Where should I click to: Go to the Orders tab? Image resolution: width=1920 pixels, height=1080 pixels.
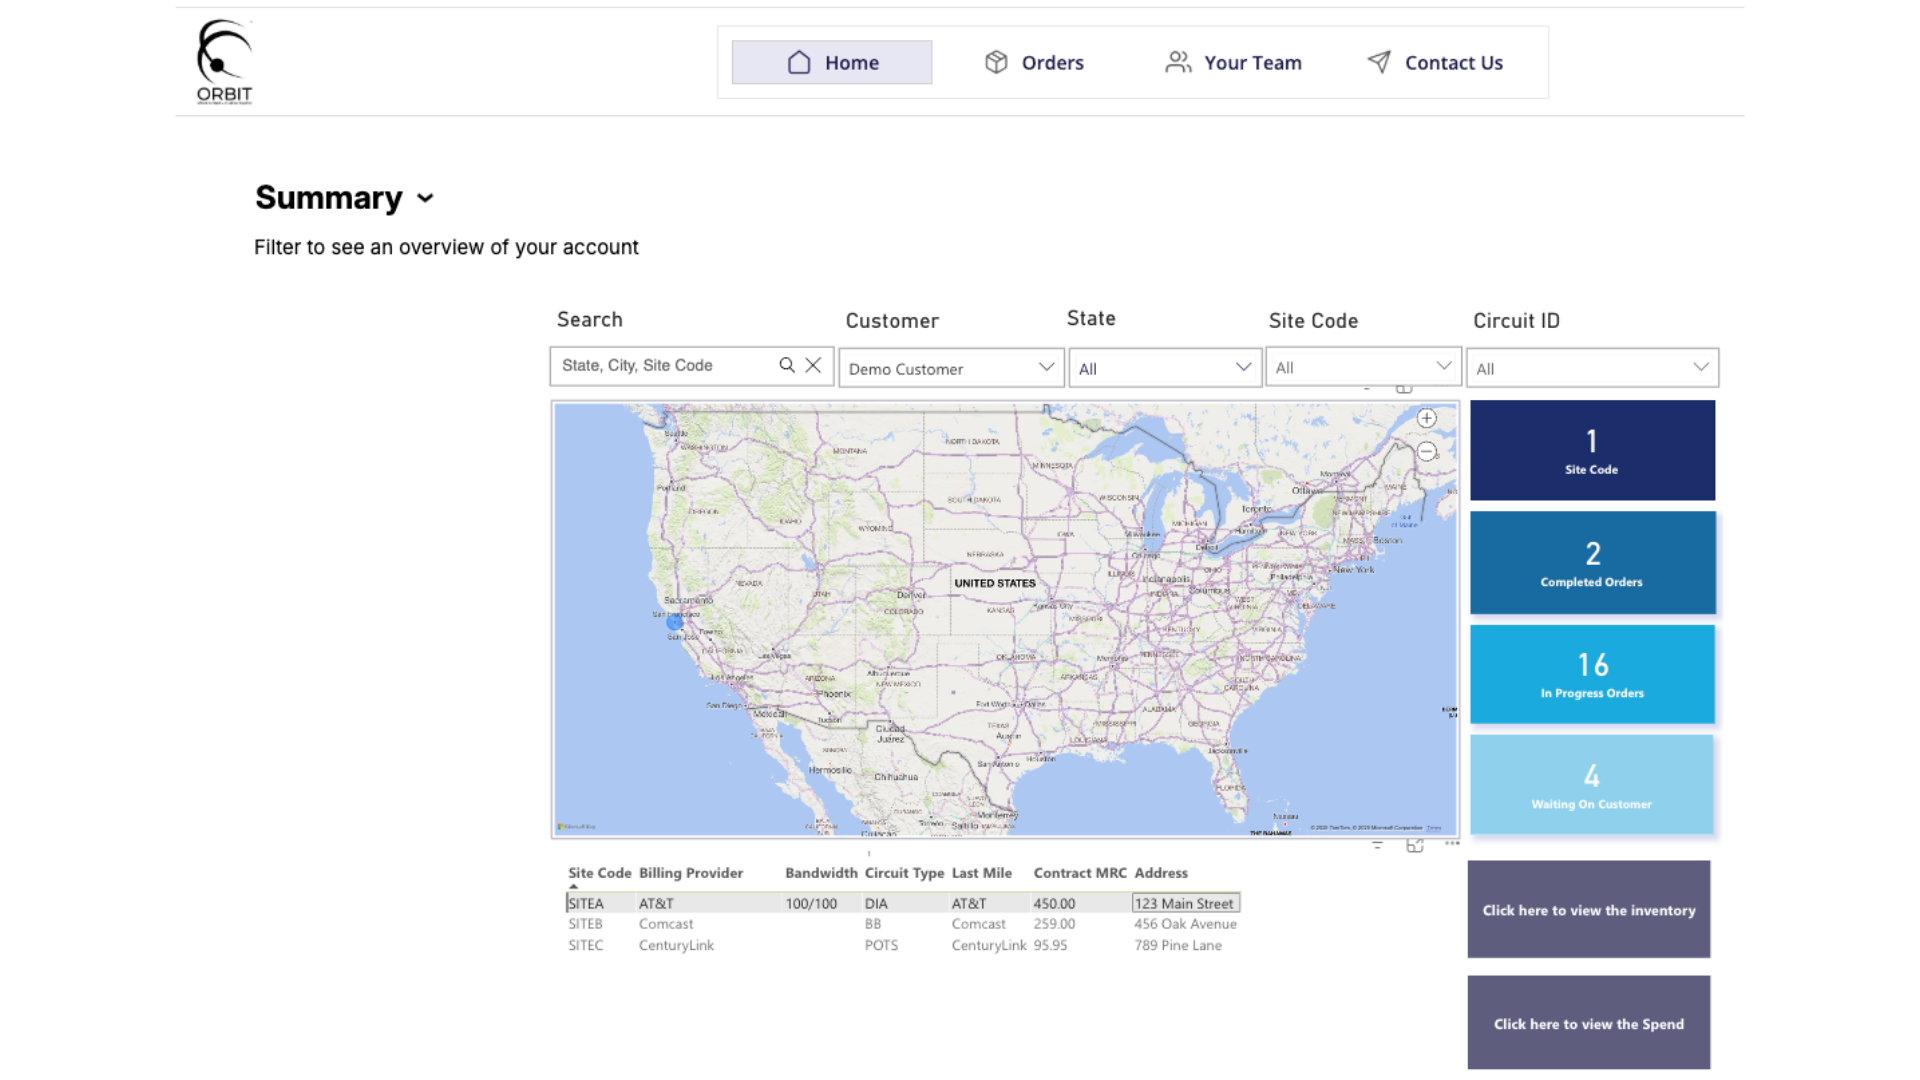pos(1034,63)
